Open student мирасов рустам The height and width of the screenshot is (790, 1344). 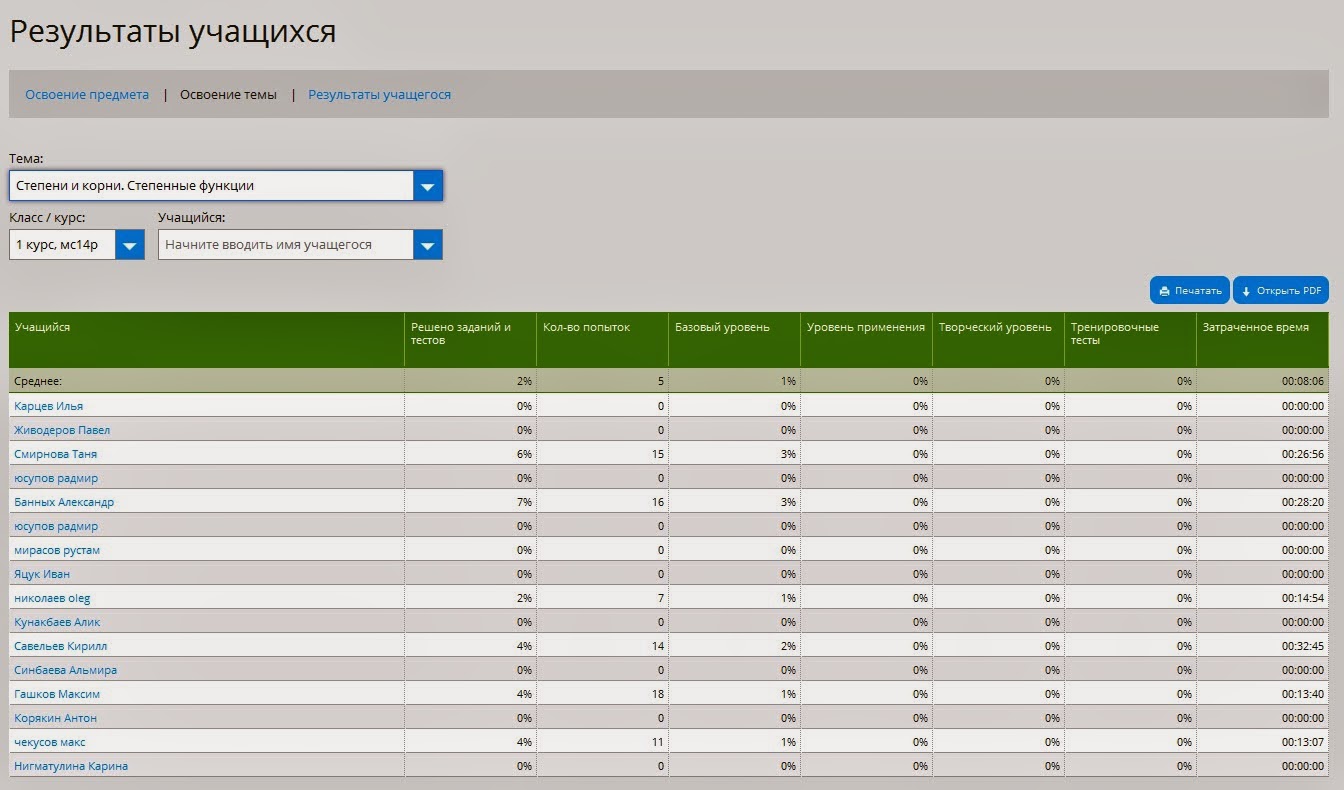click(x=57, y=550)
